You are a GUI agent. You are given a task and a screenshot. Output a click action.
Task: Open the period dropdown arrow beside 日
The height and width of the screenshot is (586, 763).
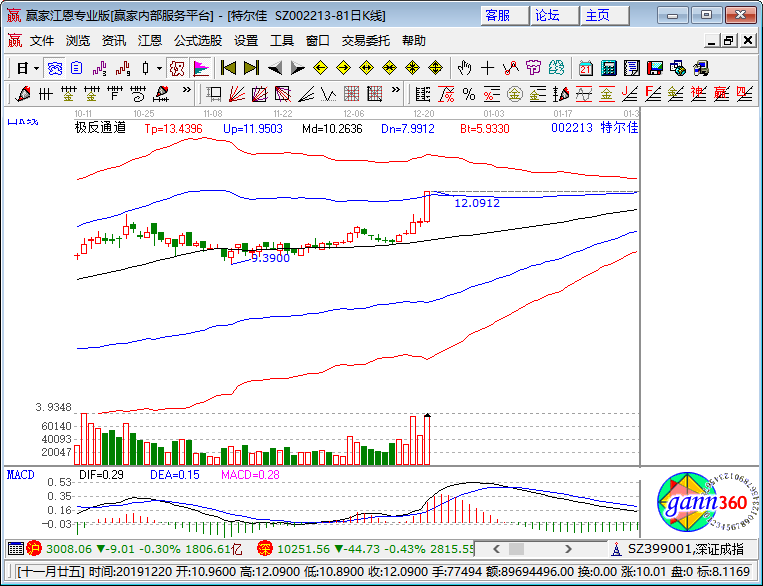36,69
